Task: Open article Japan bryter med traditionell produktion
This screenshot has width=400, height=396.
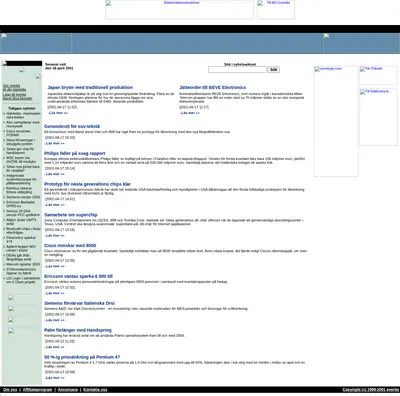Action: [90, 87]
